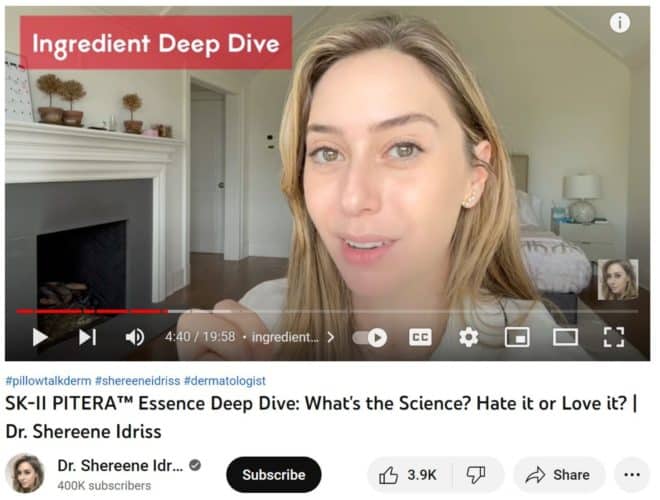Skip to the next video
Screen dimensions: 660x500
[88, 337]
